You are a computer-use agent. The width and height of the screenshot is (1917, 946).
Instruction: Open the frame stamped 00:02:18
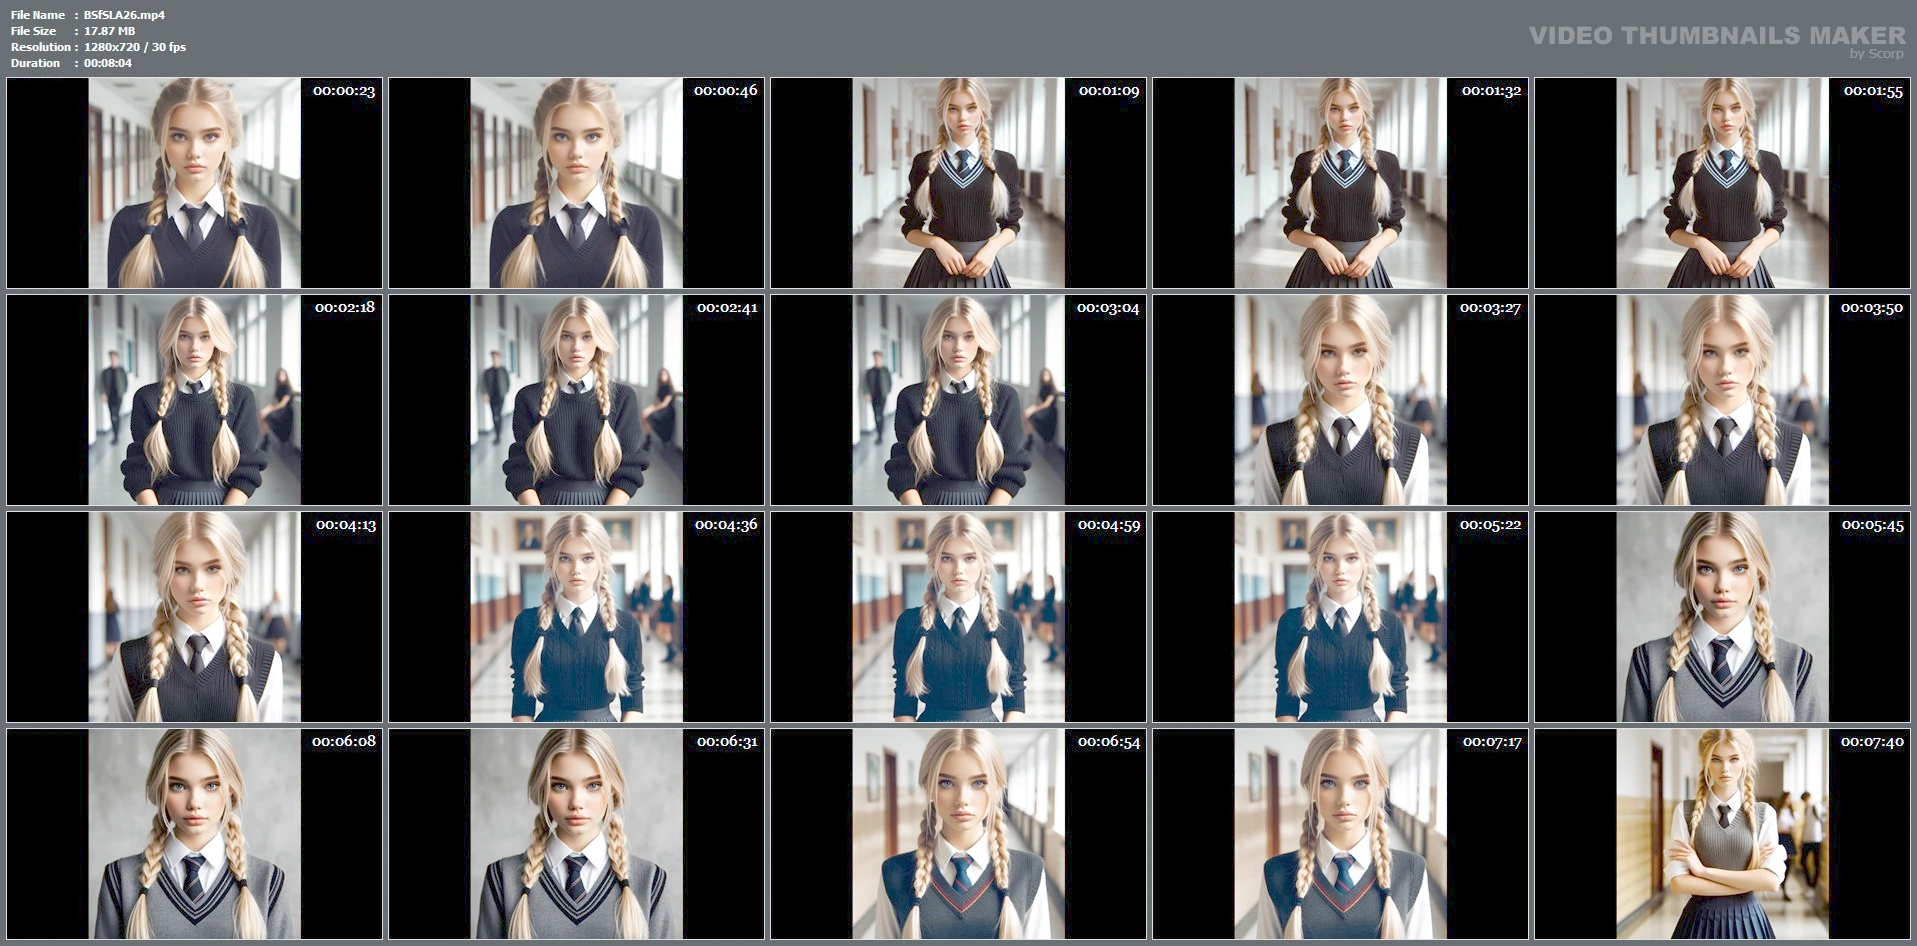(195, 400)
